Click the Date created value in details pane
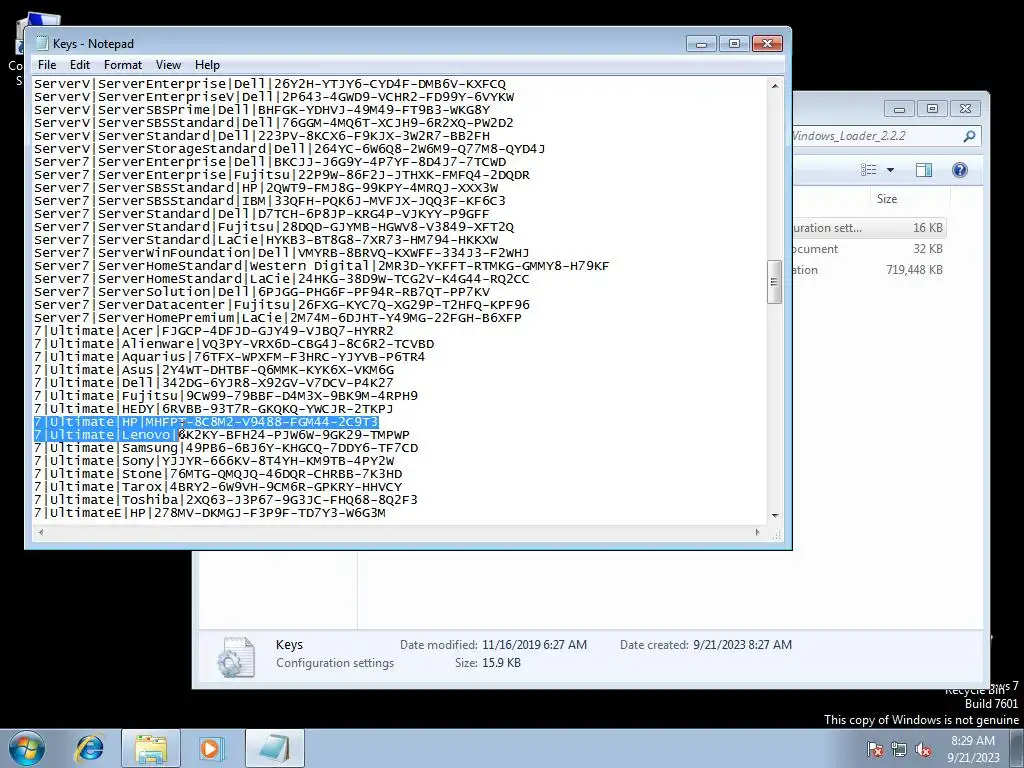 pos(743,645)
